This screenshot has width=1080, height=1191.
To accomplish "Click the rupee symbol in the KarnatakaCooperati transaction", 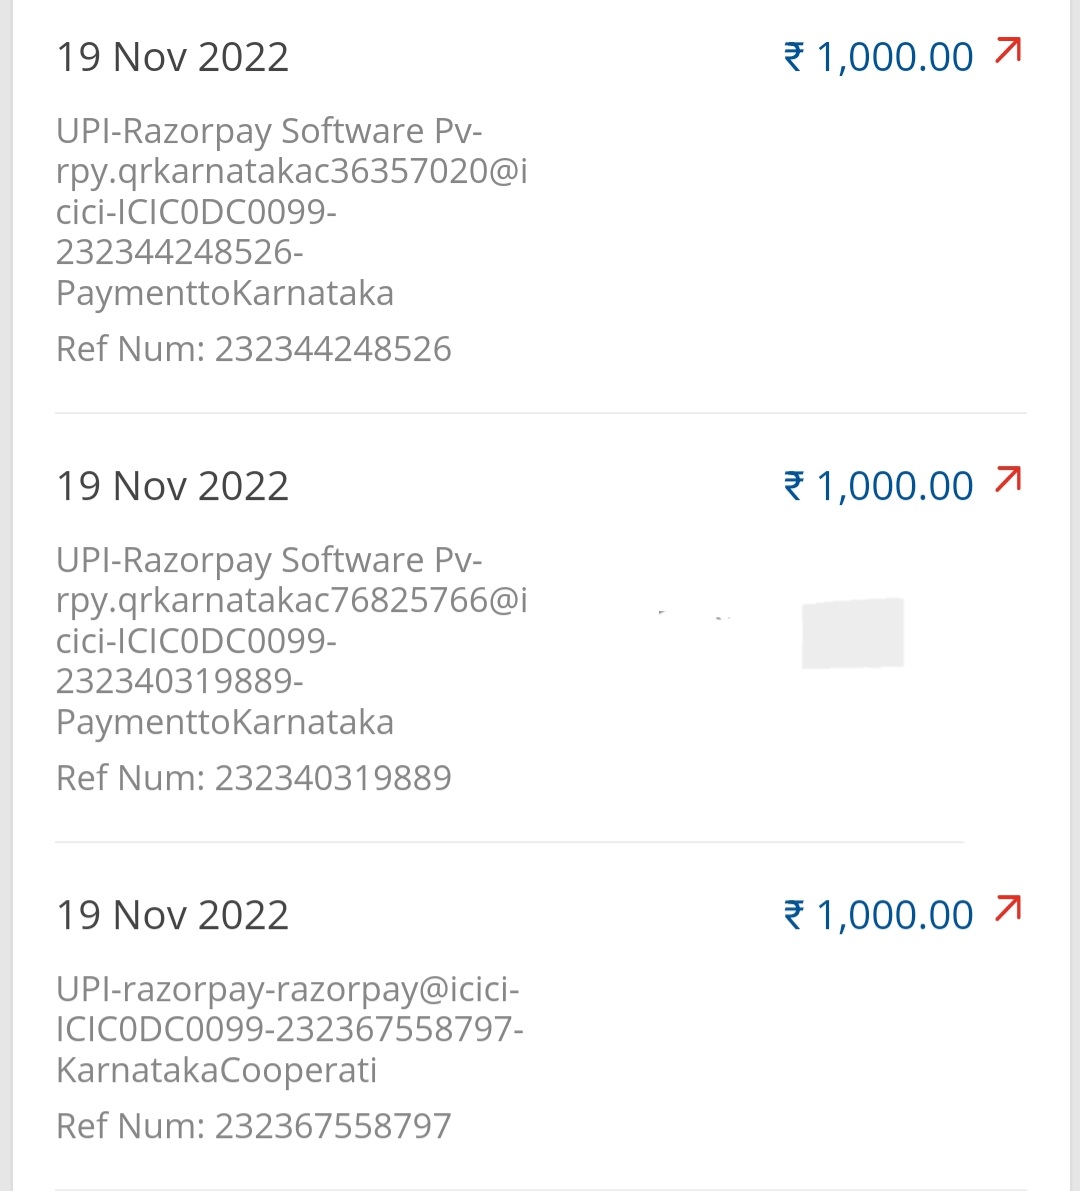I will [794, 915].
